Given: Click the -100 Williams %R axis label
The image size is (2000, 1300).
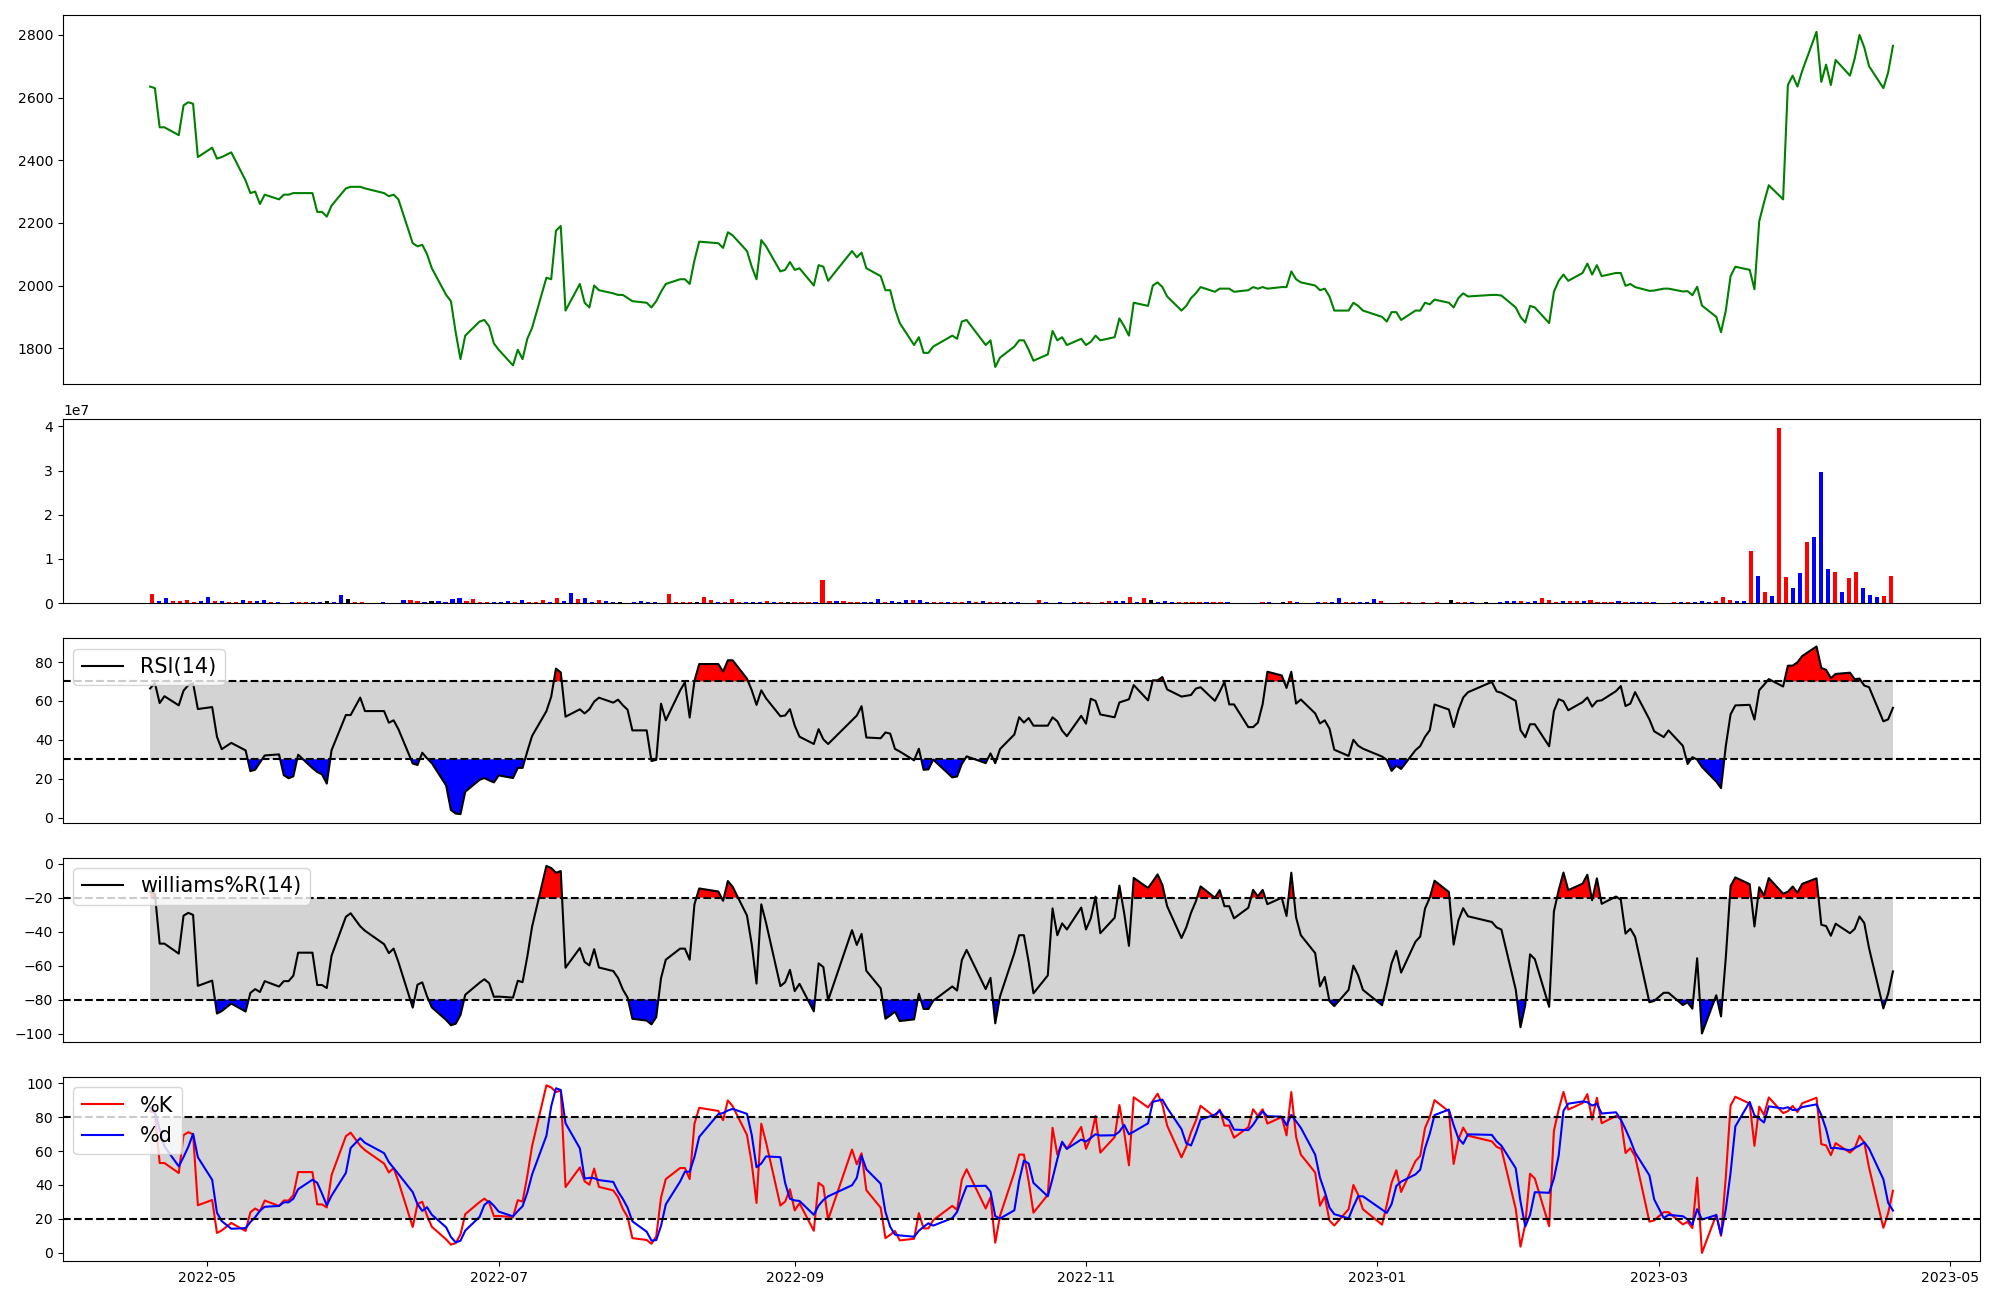Looking at the screenshot, I should pyautogui.click(x=33, y=1034).
